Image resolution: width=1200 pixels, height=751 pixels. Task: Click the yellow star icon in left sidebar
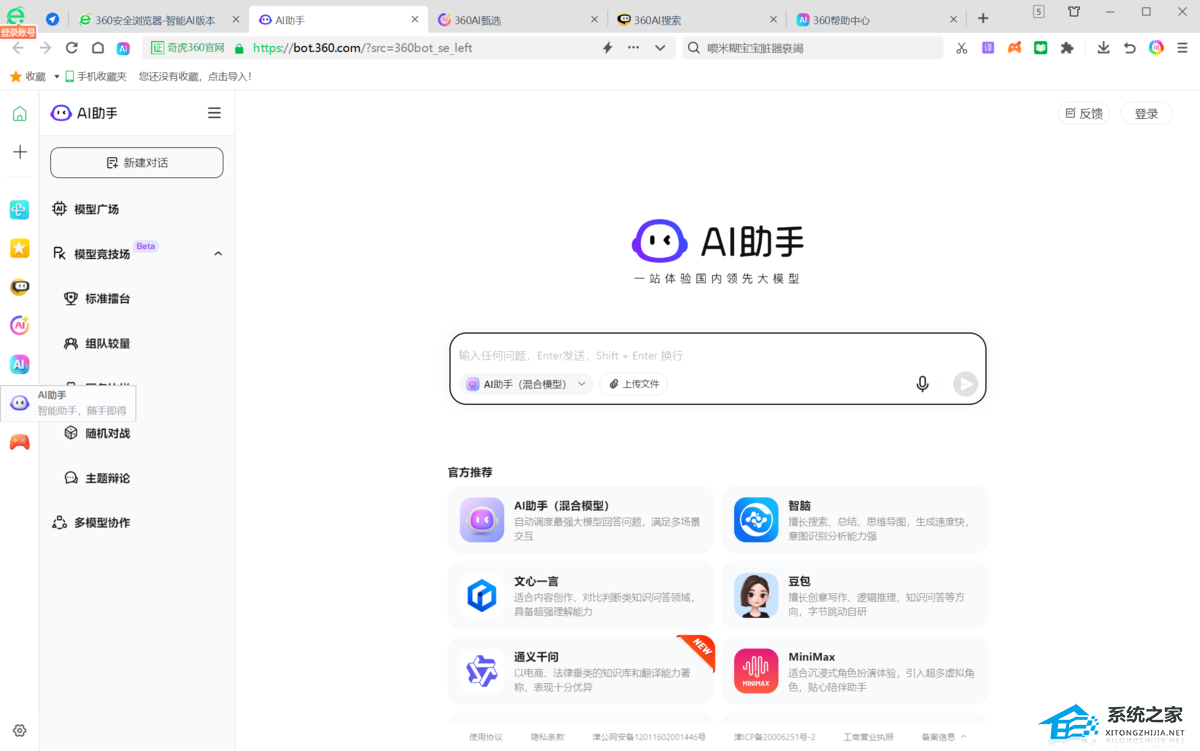tap(19, 248)
